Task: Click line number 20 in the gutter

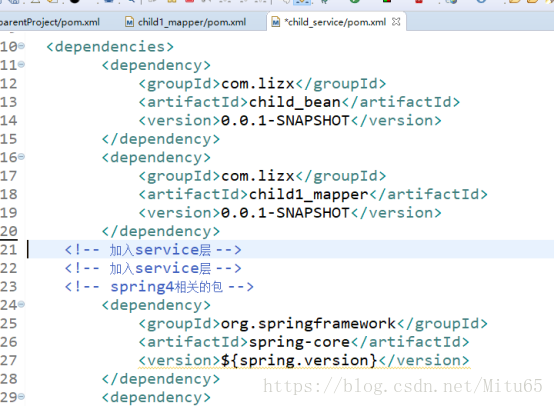Action: click(x=9, y=231)
